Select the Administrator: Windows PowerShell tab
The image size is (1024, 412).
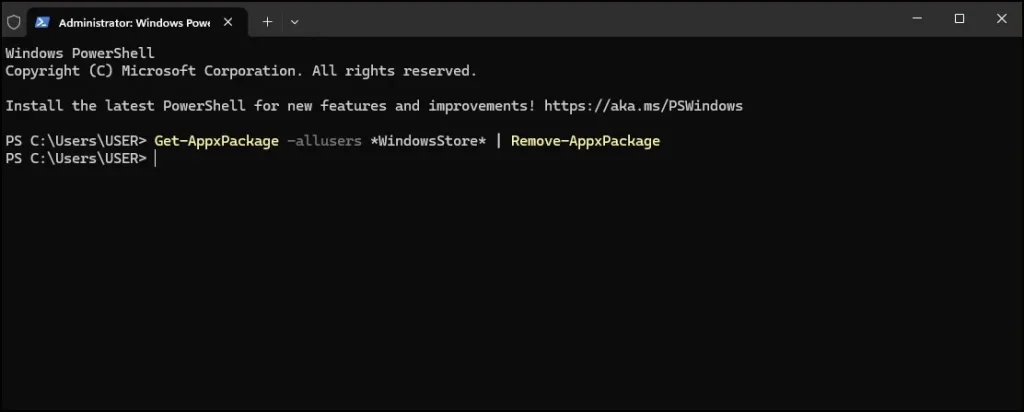137,22
